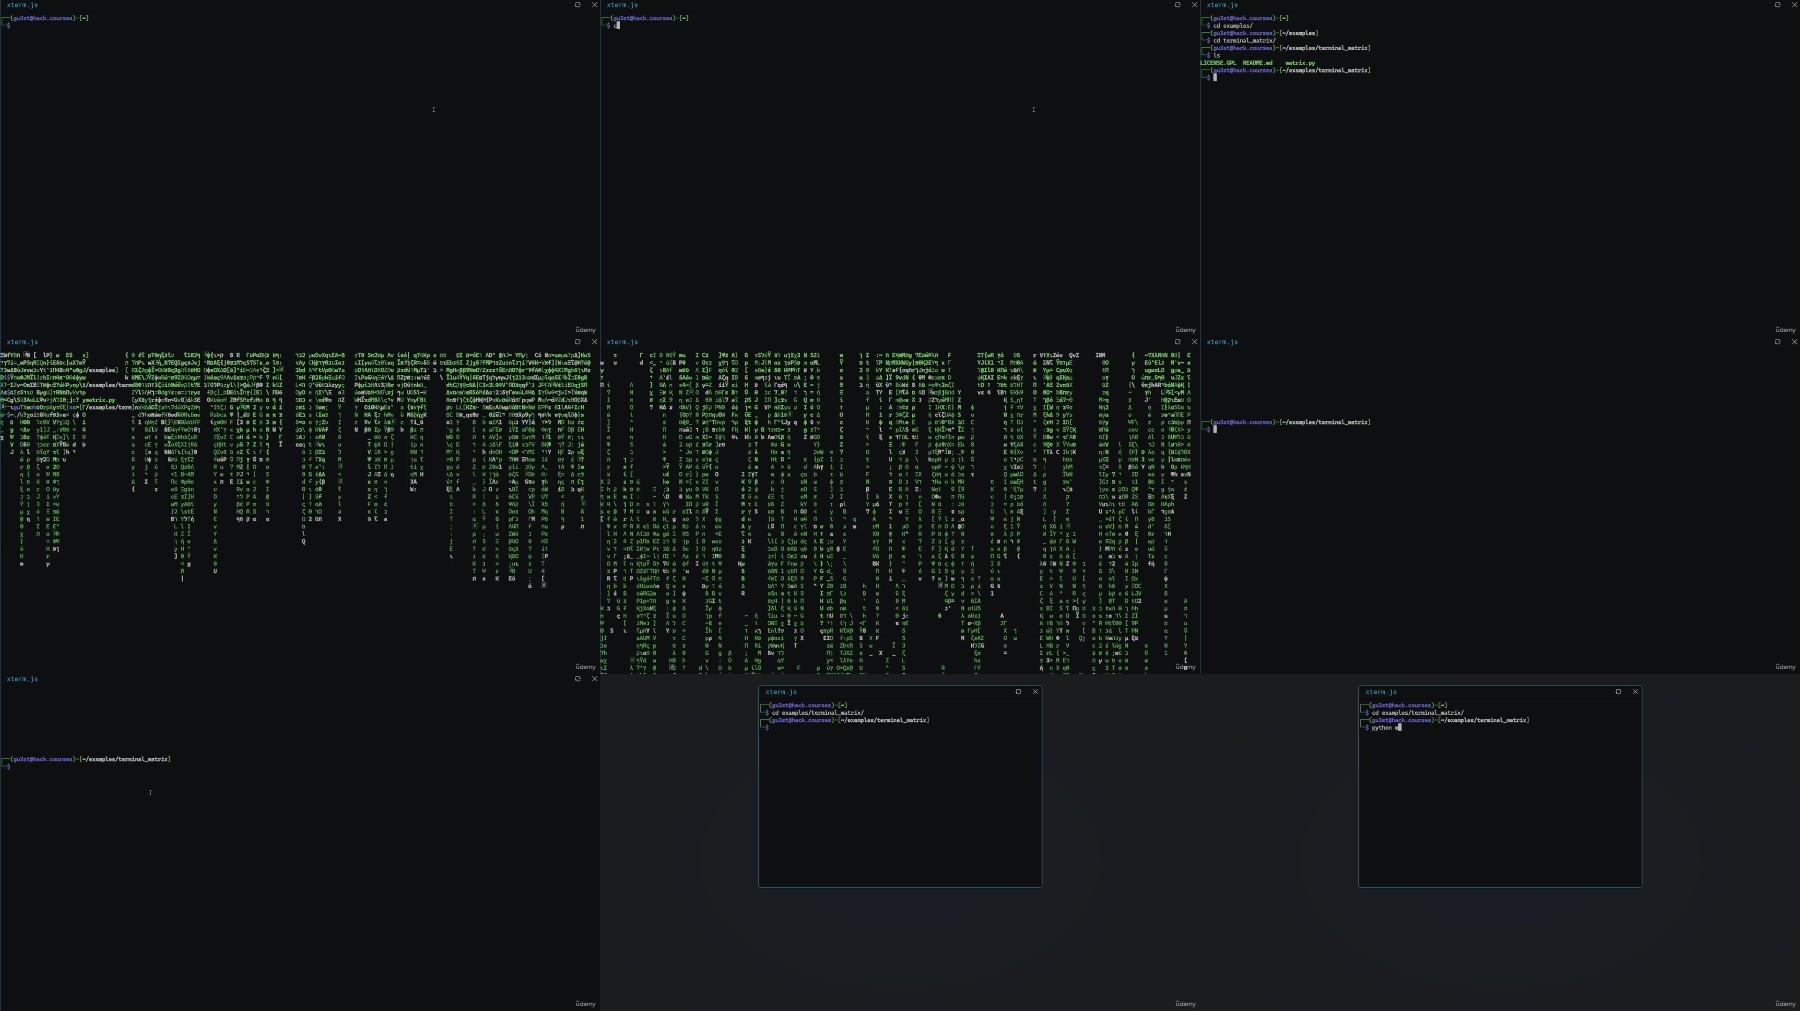Click the 'cd examples/' command line
This screenshot has width=1800, height=1011.
(1231, 26)
